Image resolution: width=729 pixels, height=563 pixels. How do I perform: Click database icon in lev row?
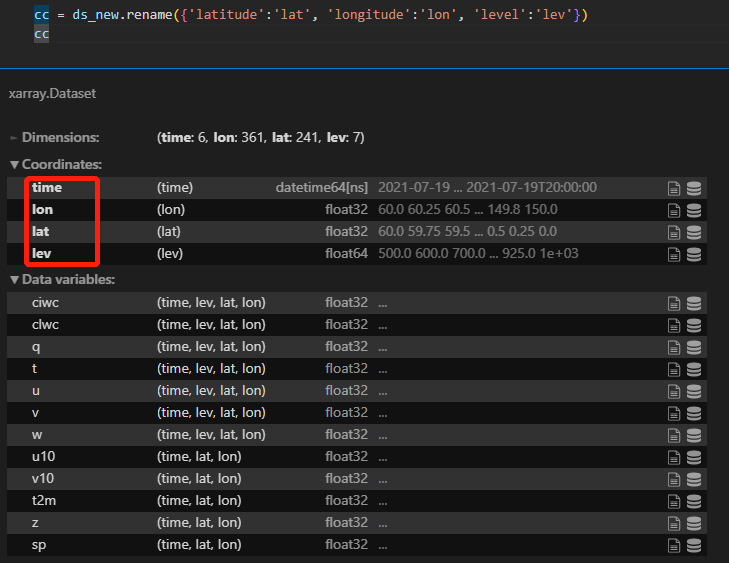(694, 254)
